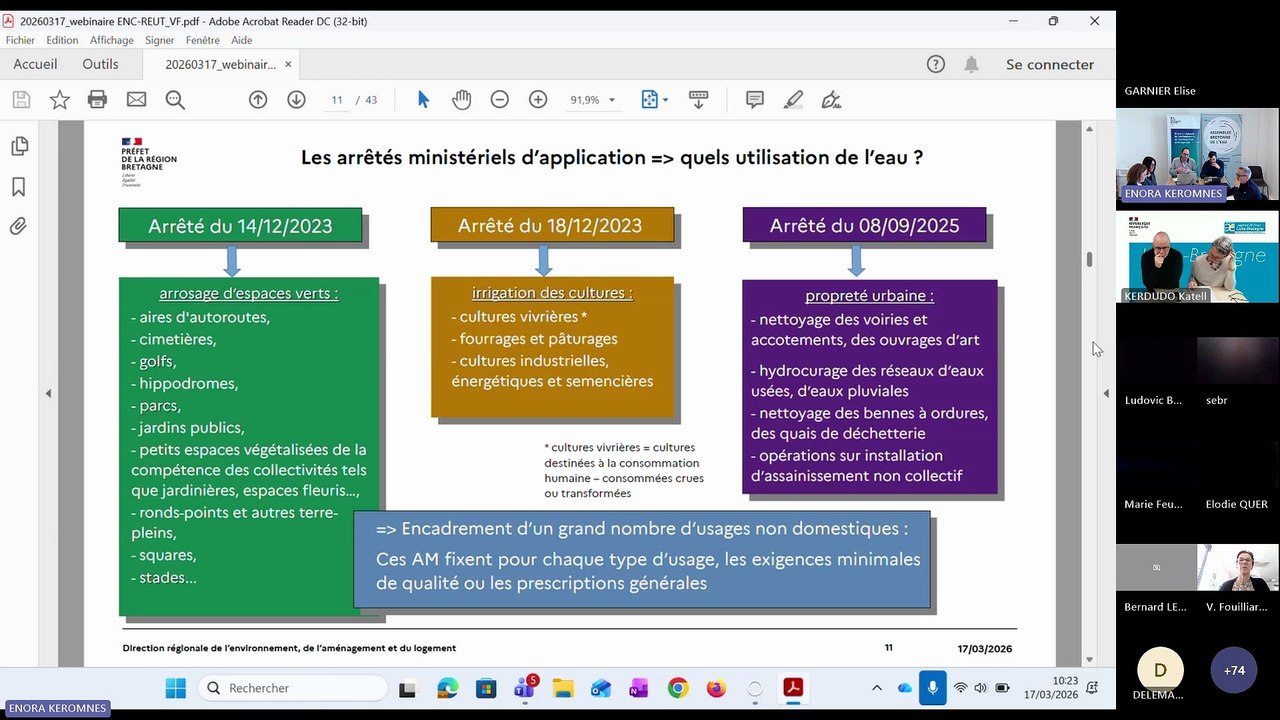
Task: Click the page number field showing 11
Action: tap(337, 100)
